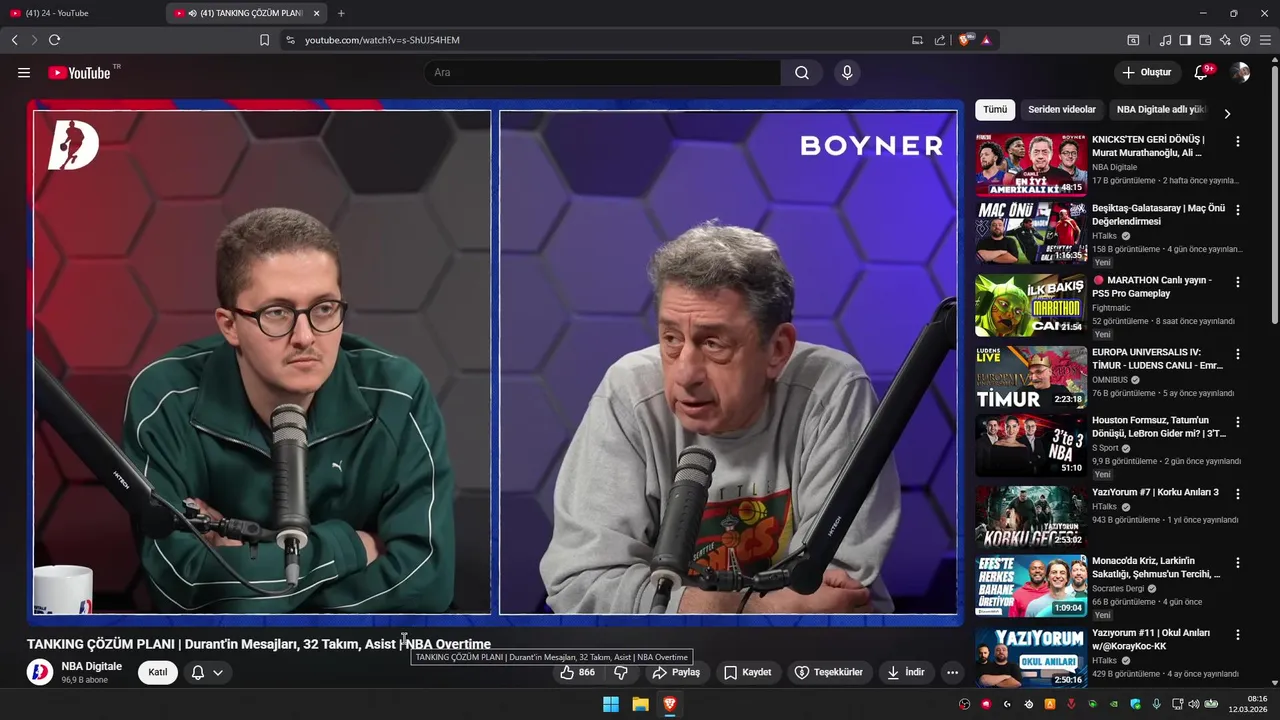Open the share page icon in address bar
The width and height of the screenshot is (1280, 720).
pos(940,40)
